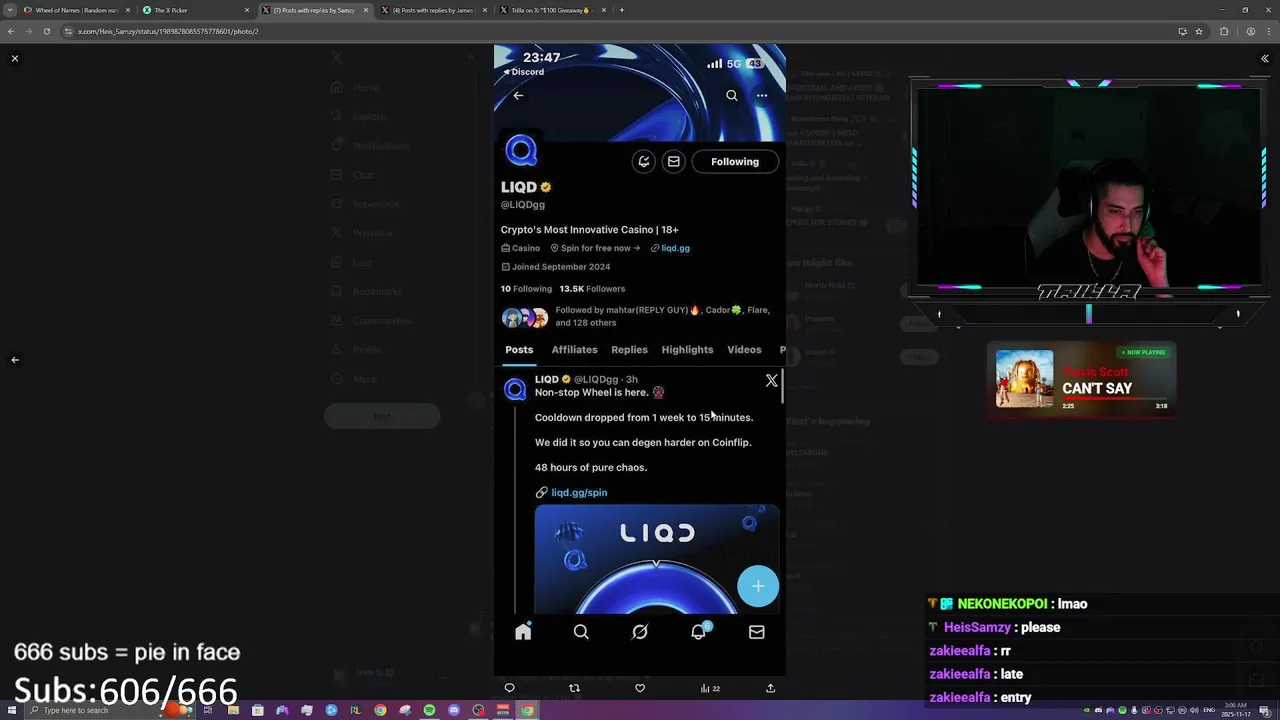Switch to the Posts with replies by James tab
Image resolution: width=1280 pixels, height=720 pixels.
pos(432,10)
